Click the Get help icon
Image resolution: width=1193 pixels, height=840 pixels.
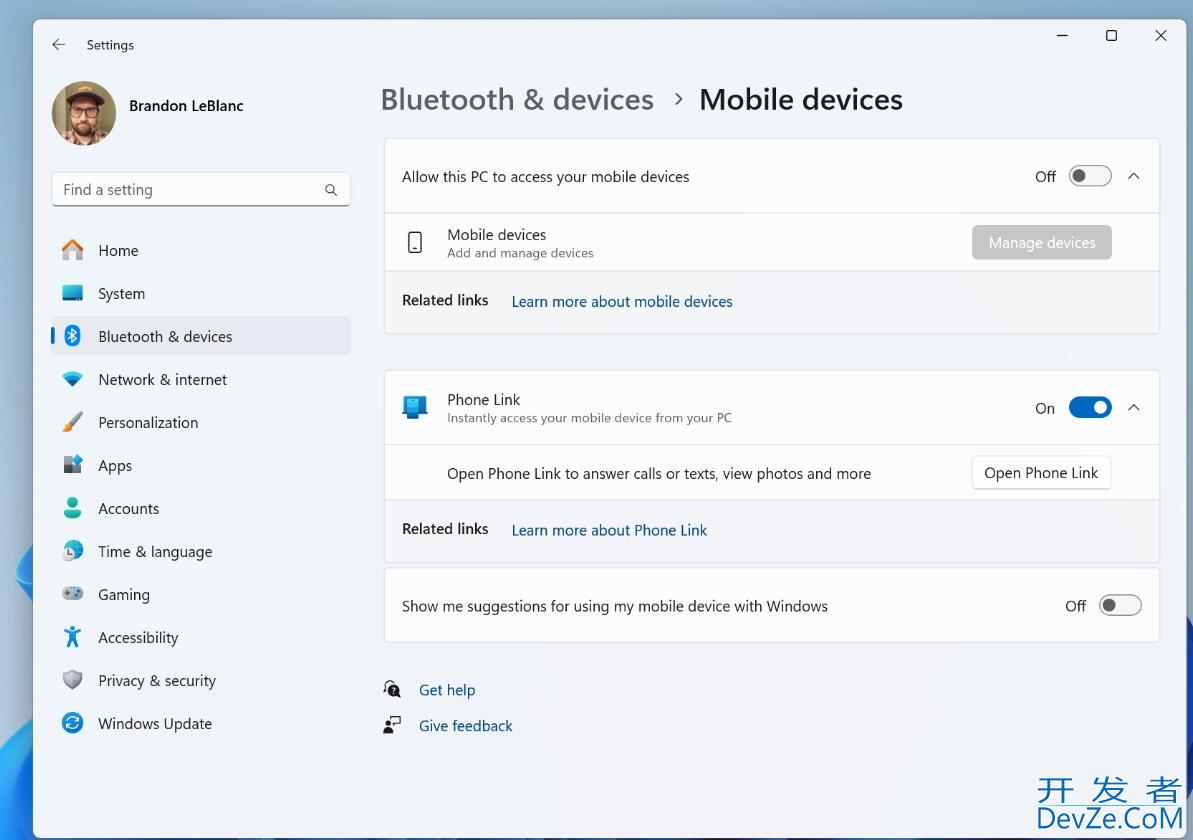(x=392, y=689)
